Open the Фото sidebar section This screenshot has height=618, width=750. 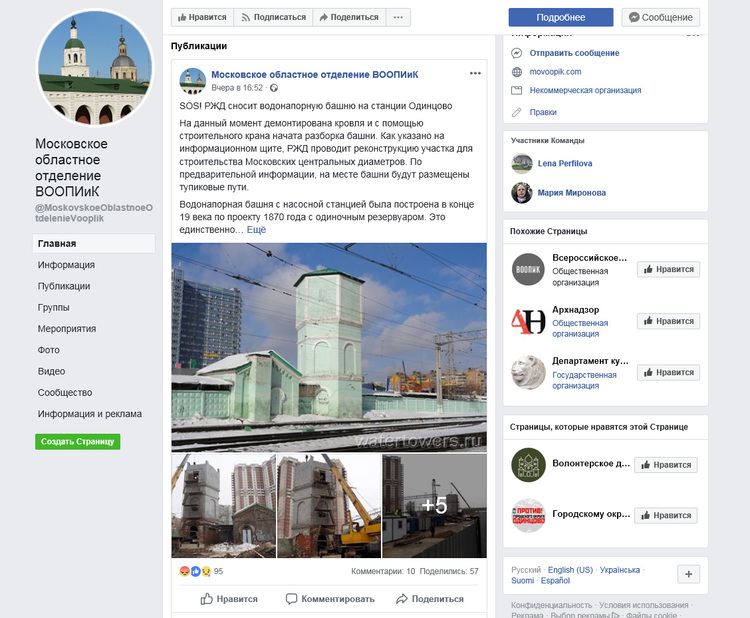(x=49, y=350)
